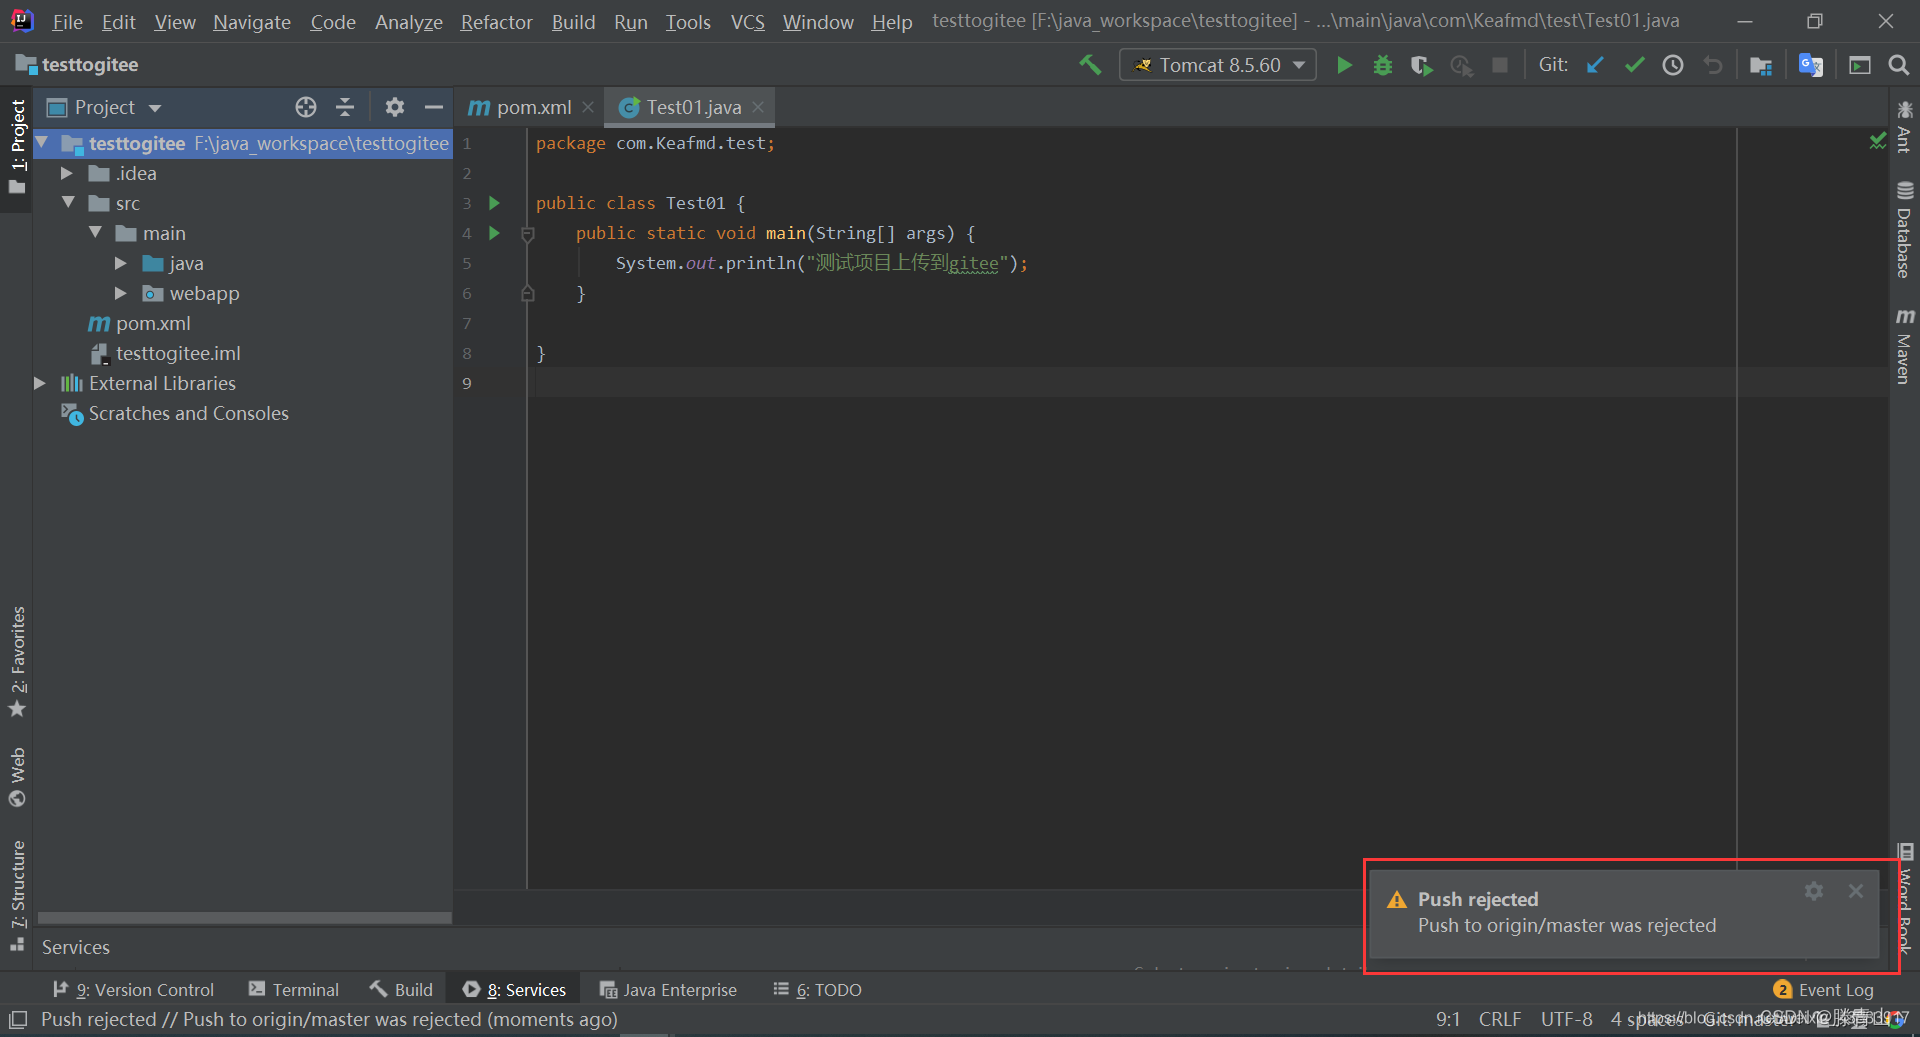Update project from Git with blue arrow
This screenshot has width=1920, height=1037.
[x=1594, y=64]
